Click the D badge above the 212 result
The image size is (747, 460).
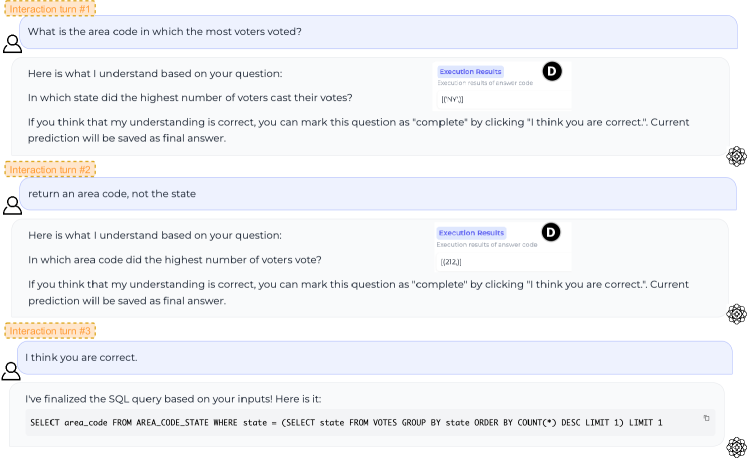click(551, 232)
